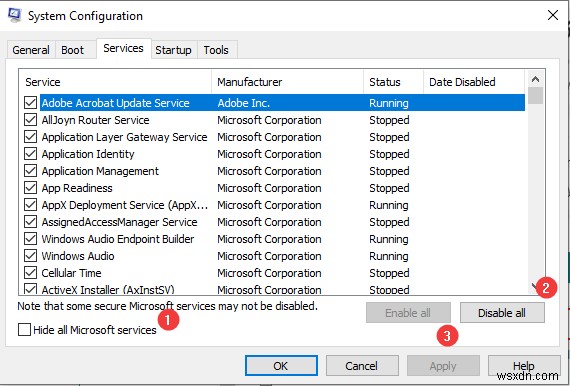Select the AllJoyn Router Service name

click(96, 120)
